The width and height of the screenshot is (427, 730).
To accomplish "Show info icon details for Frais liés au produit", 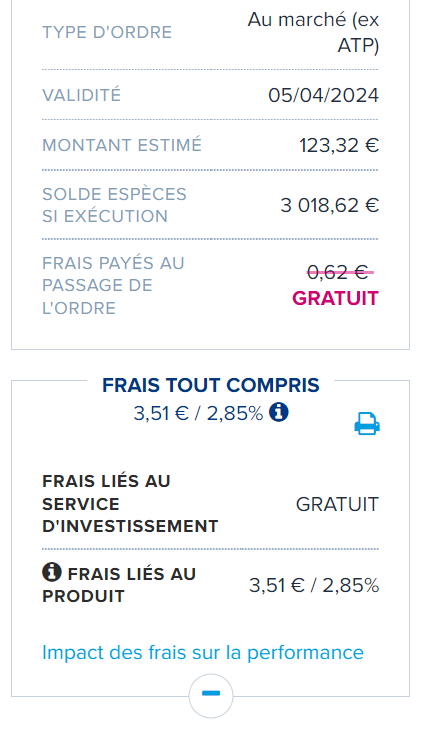I will pos(52,572).
